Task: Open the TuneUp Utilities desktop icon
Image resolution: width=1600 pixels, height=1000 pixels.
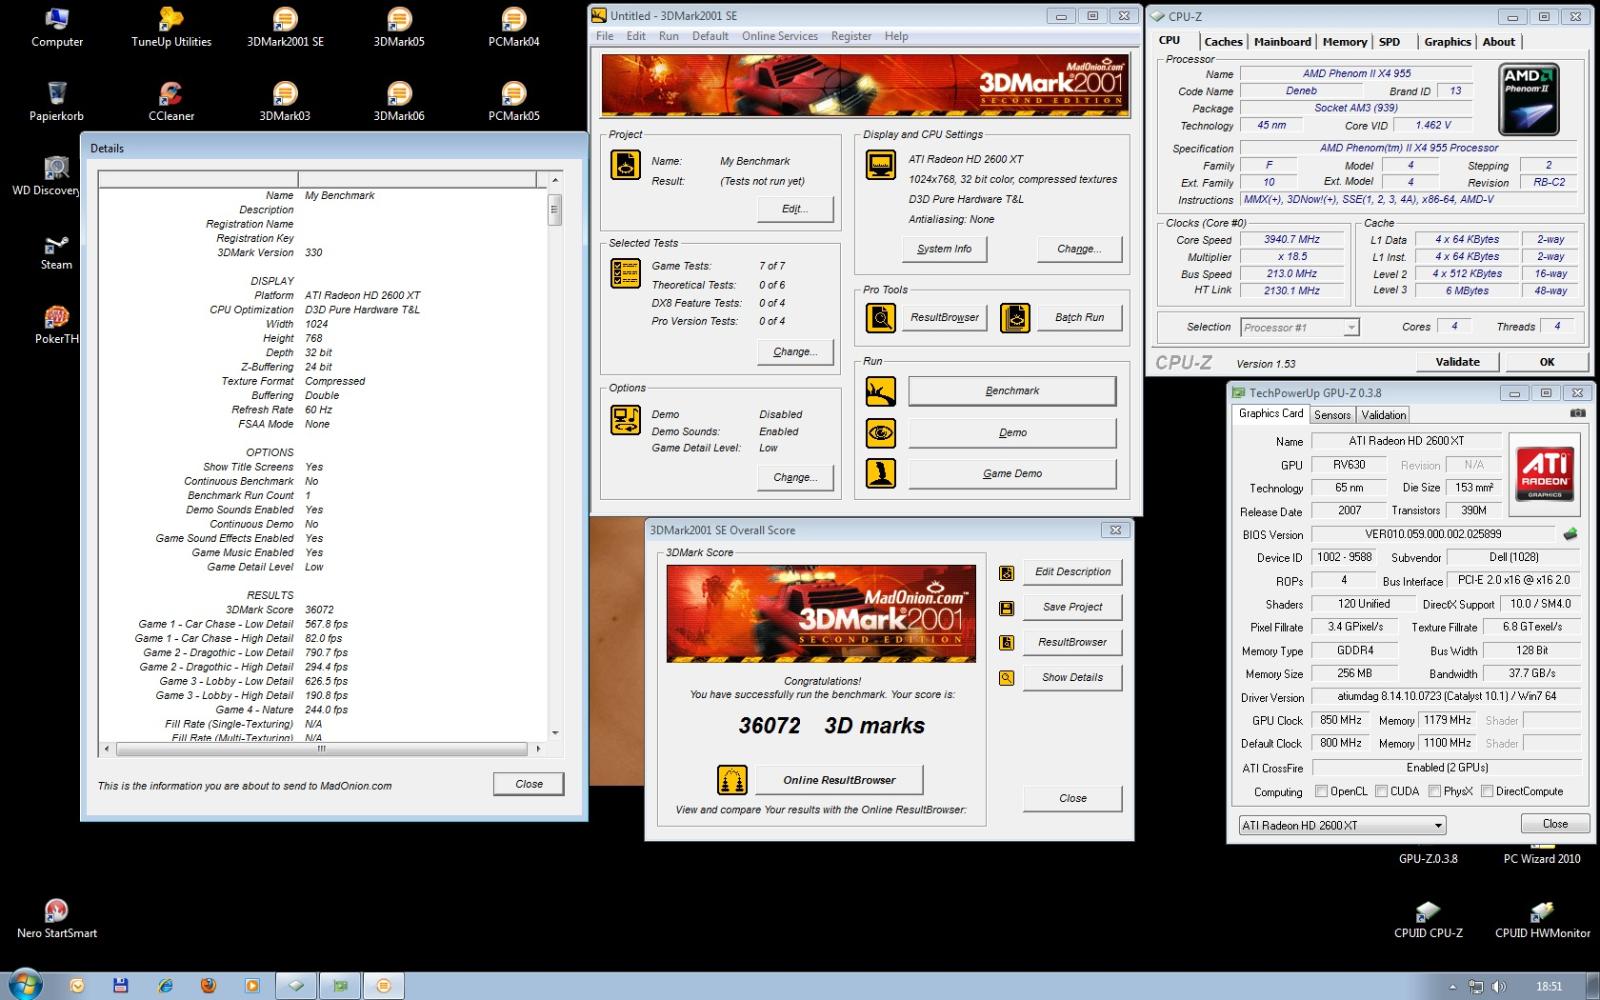Action: (x=171, y=27)
